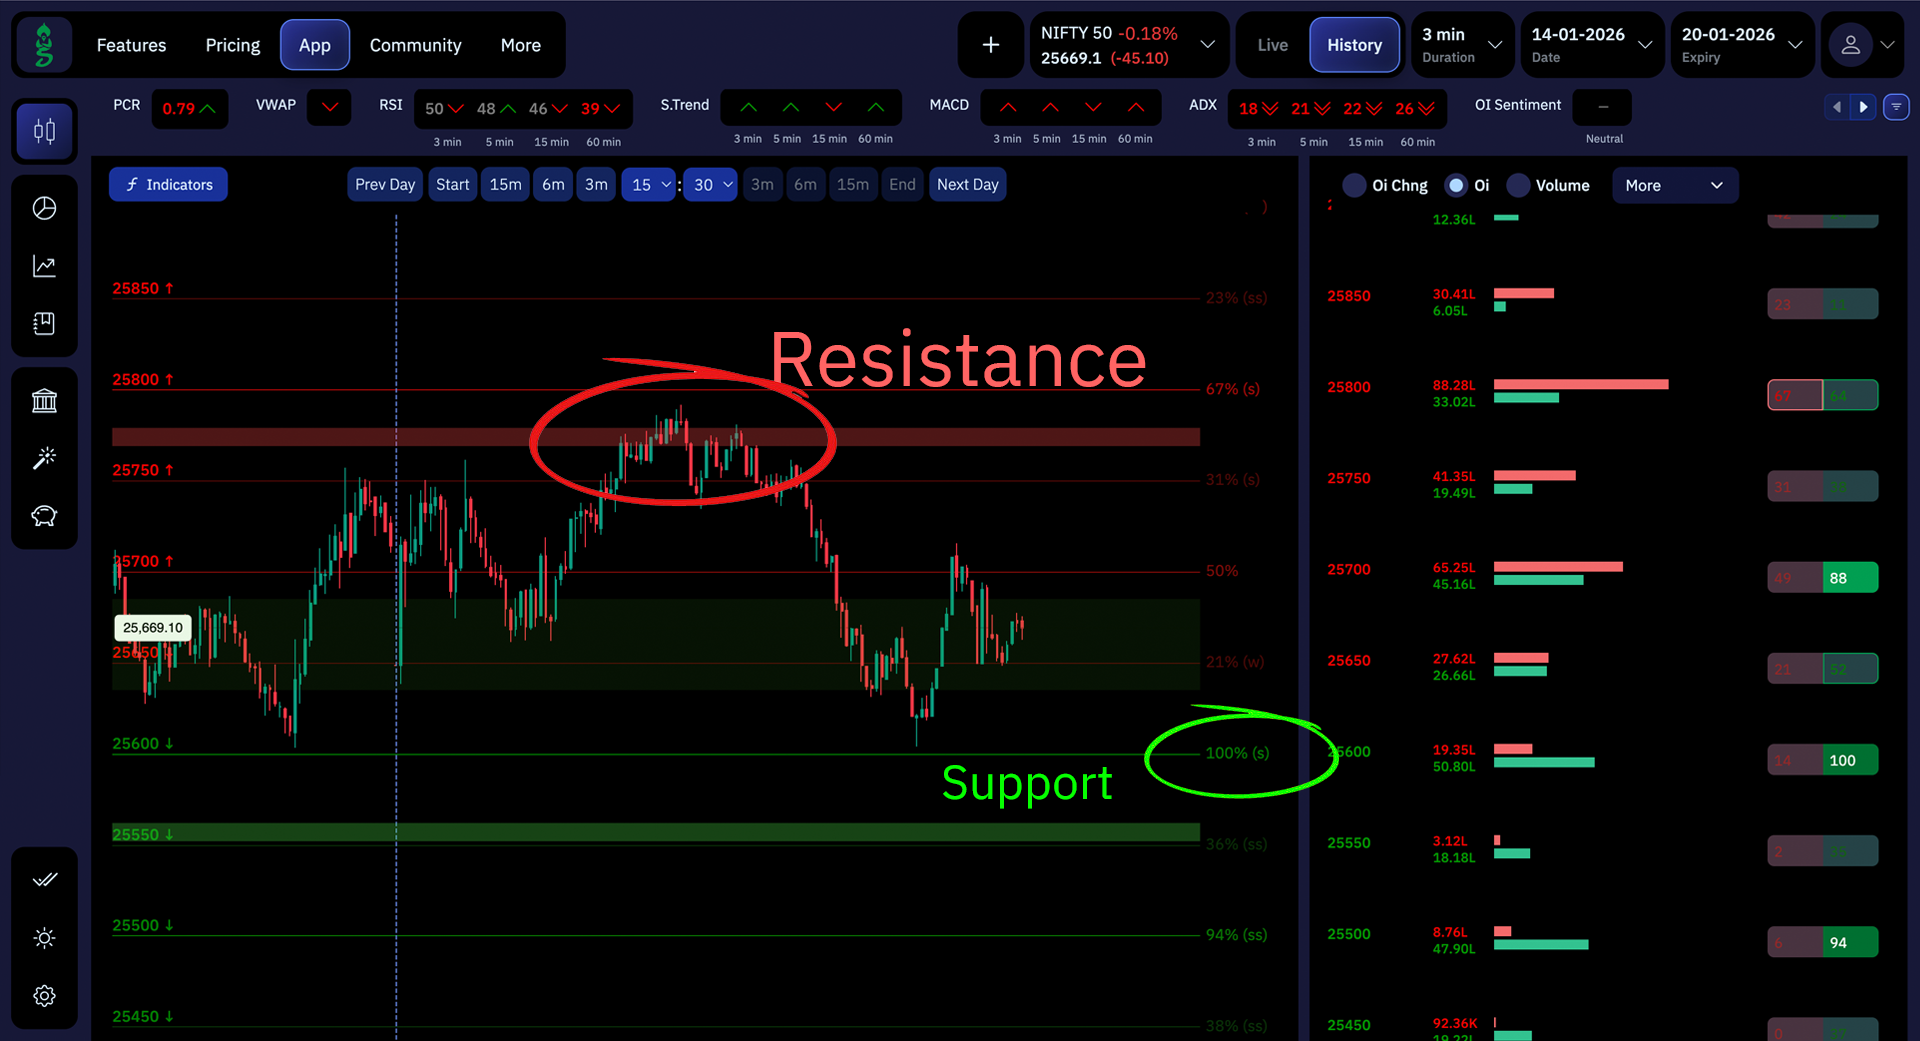Viewport: 1920px width, 1041px height.
Task: Click the Indicators button
Action: [x=168, y=184]
